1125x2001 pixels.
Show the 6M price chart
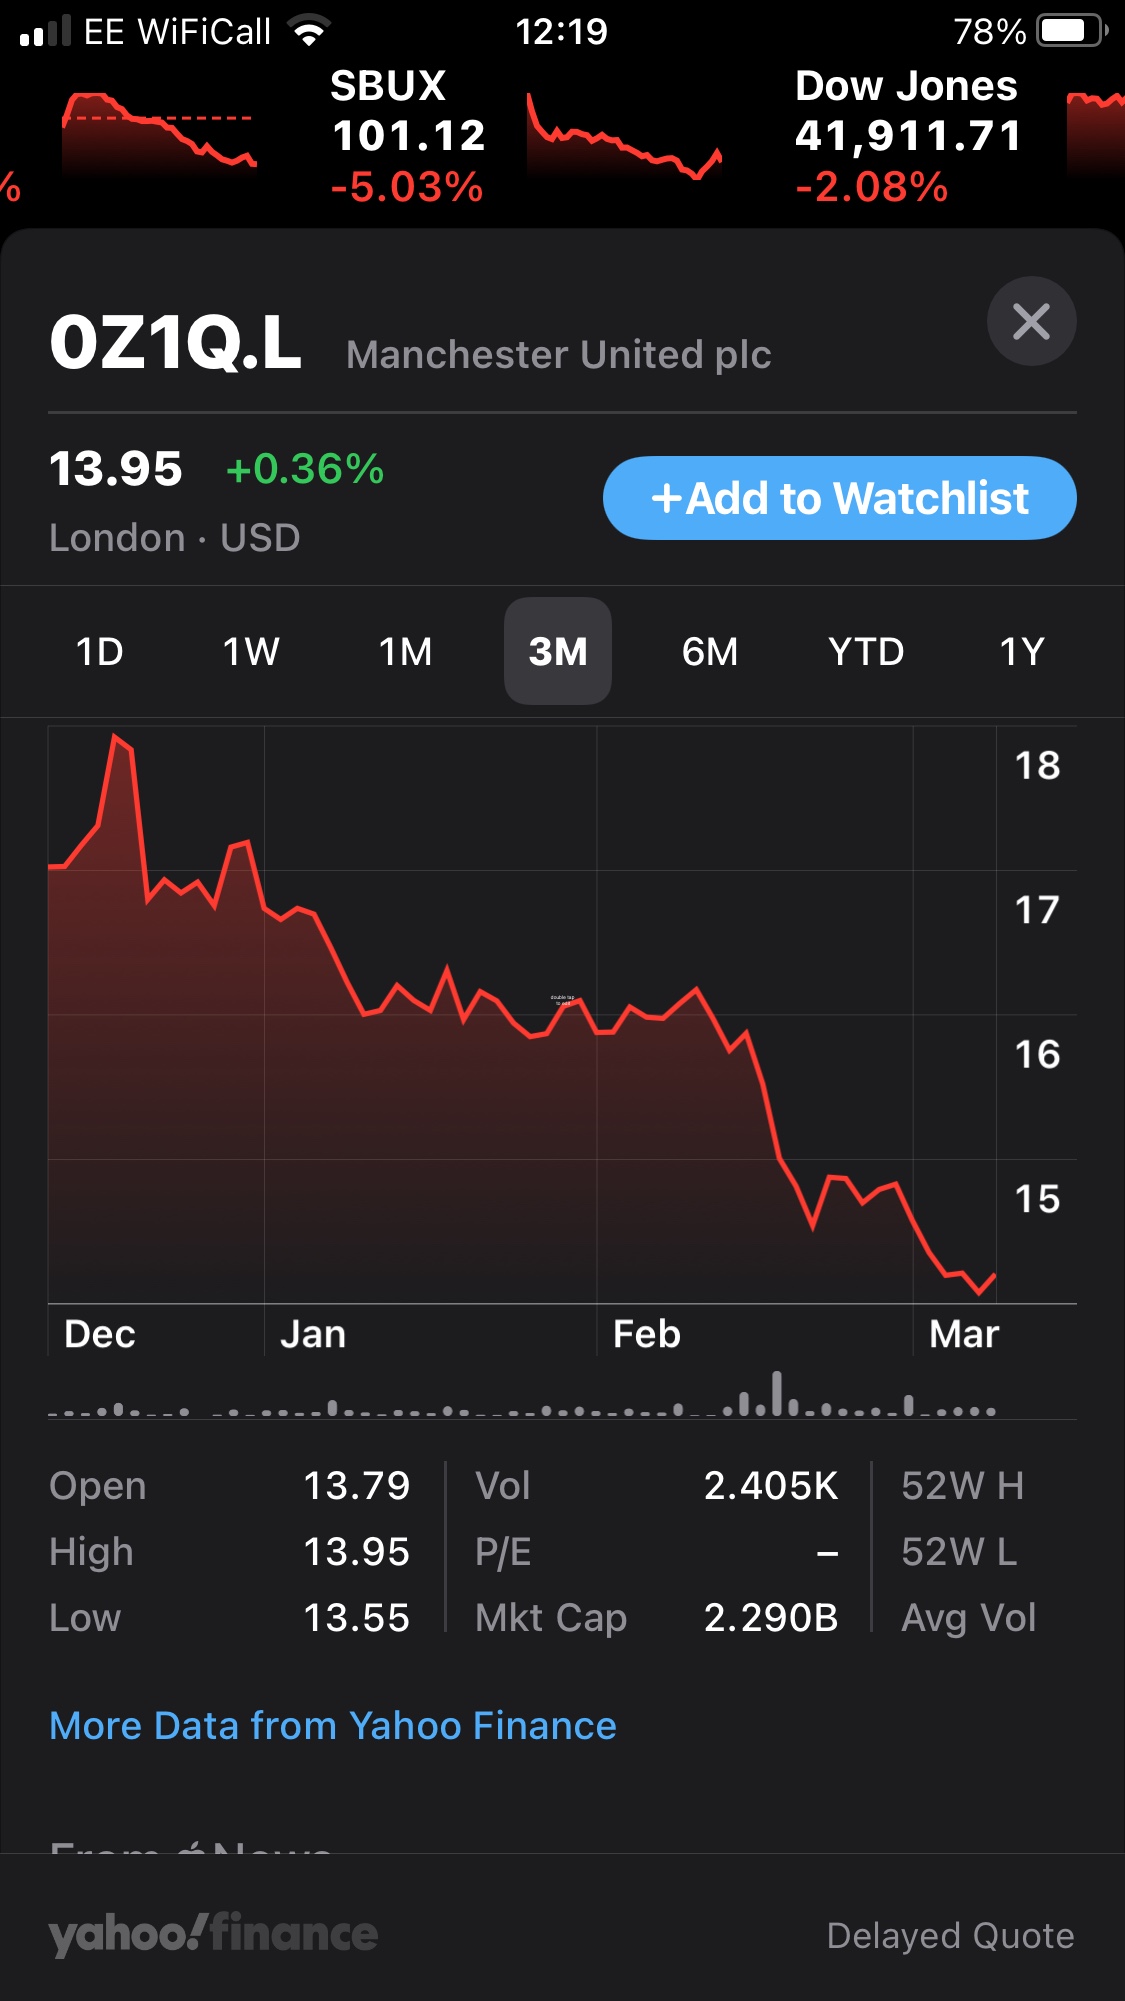(710, 652)
